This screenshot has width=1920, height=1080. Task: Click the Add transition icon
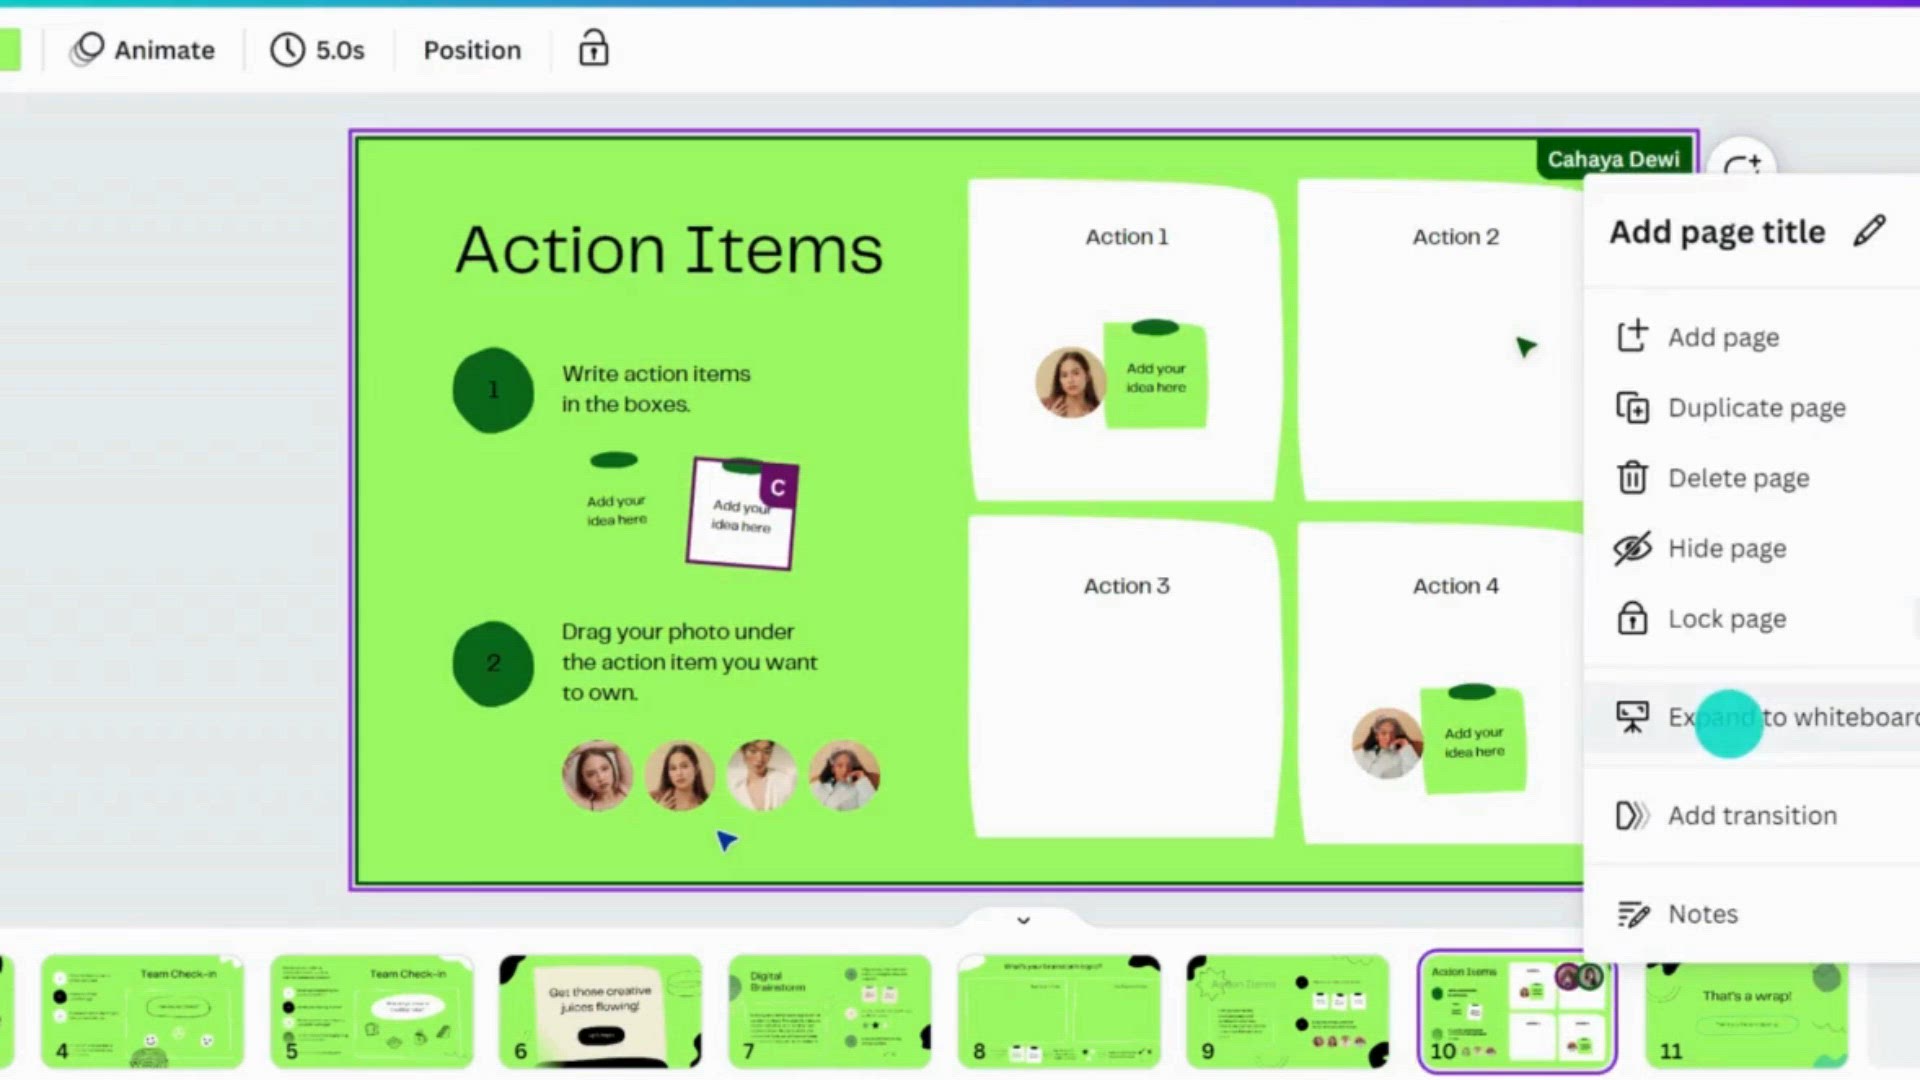click(1632, 816)
